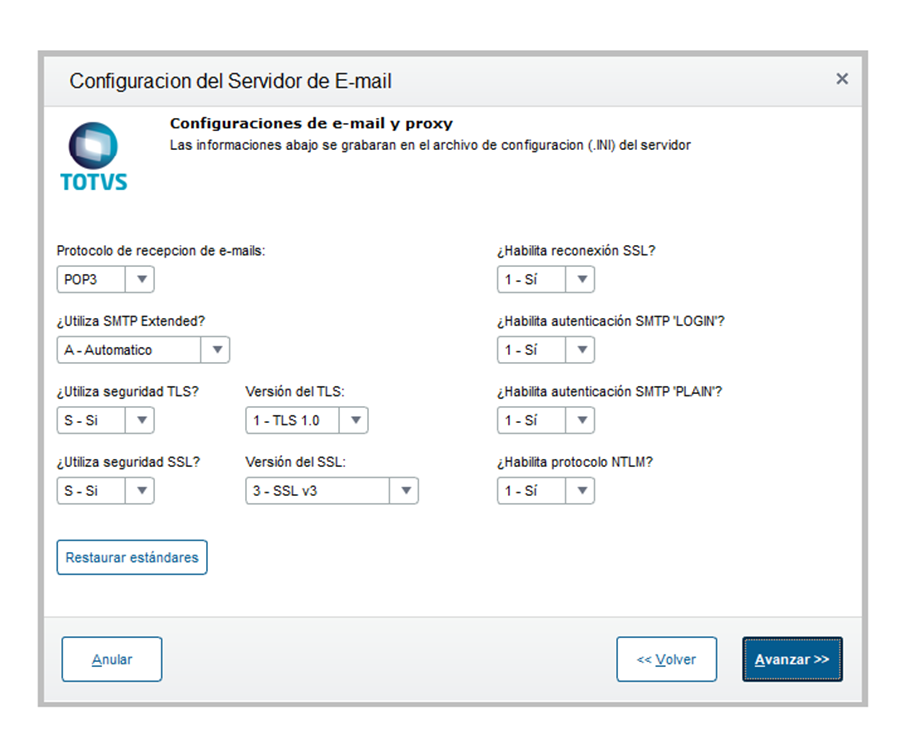Click the 'Restaurar estándares' button
The image size is (921, 741).
click(131, 557)
